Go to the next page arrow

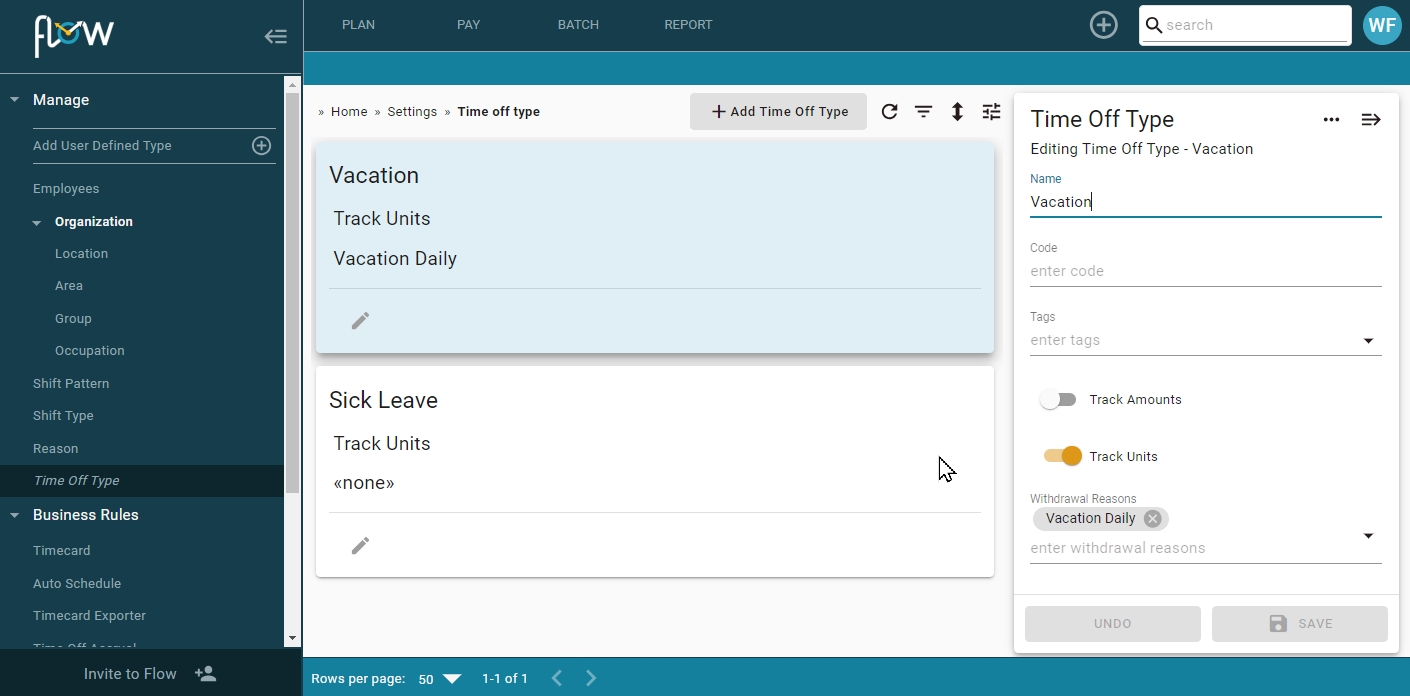point(591,678)
